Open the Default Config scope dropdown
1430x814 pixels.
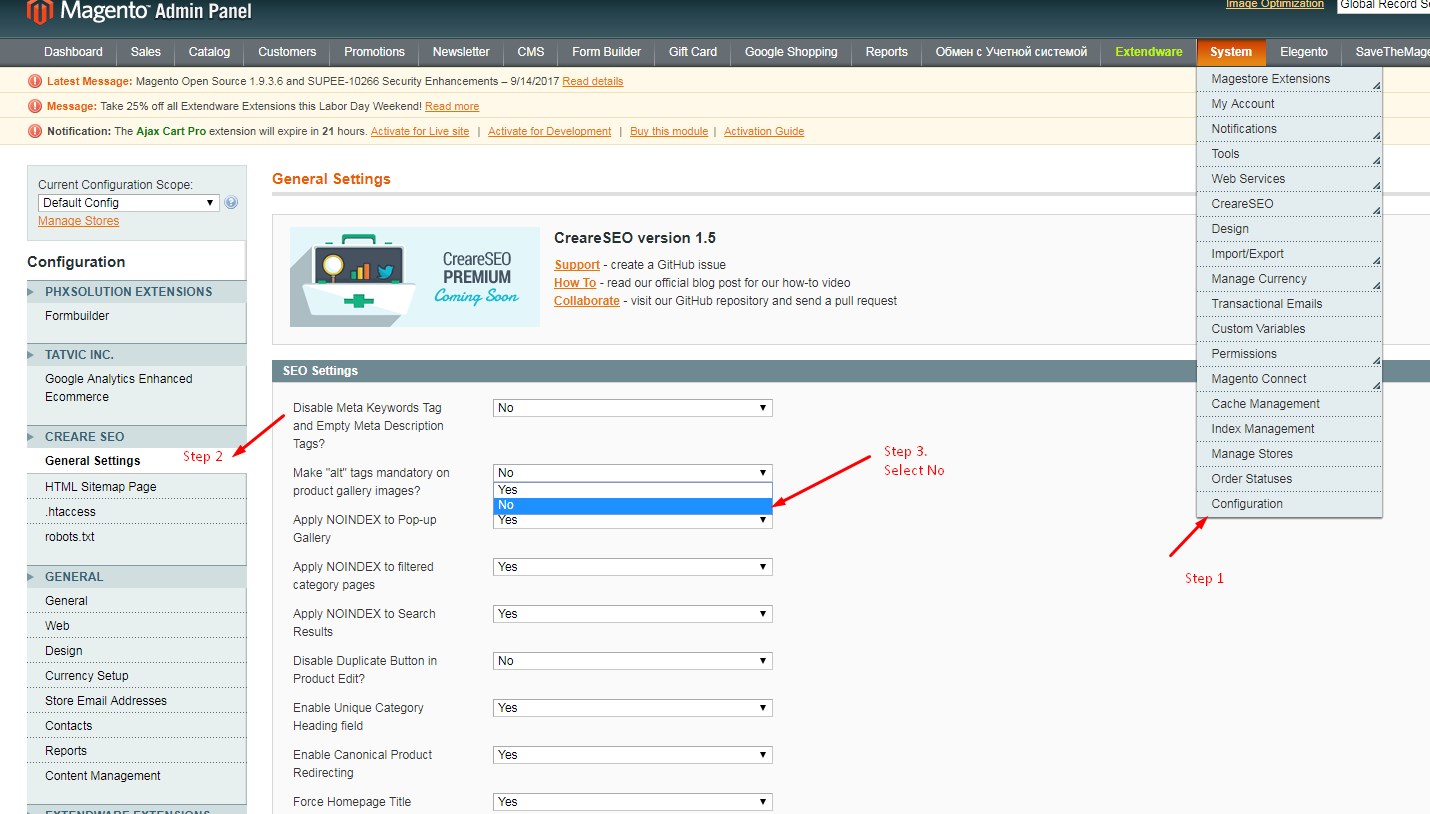pyautogui.click(x=128, y=202)
